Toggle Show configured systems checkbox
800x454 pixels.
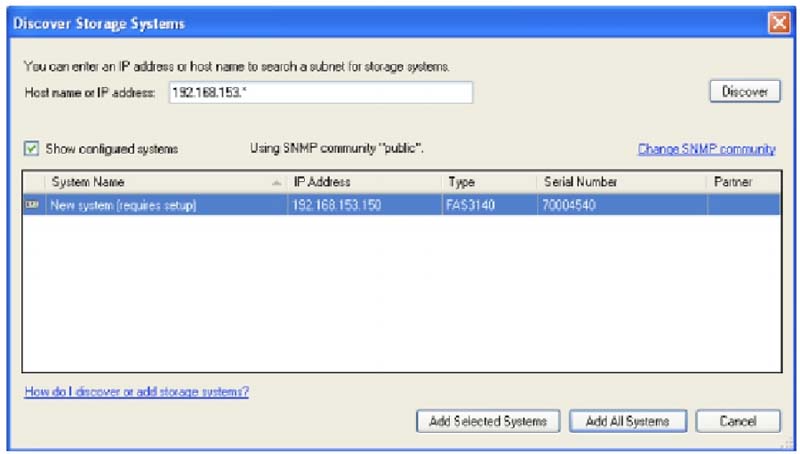(32, 148)
